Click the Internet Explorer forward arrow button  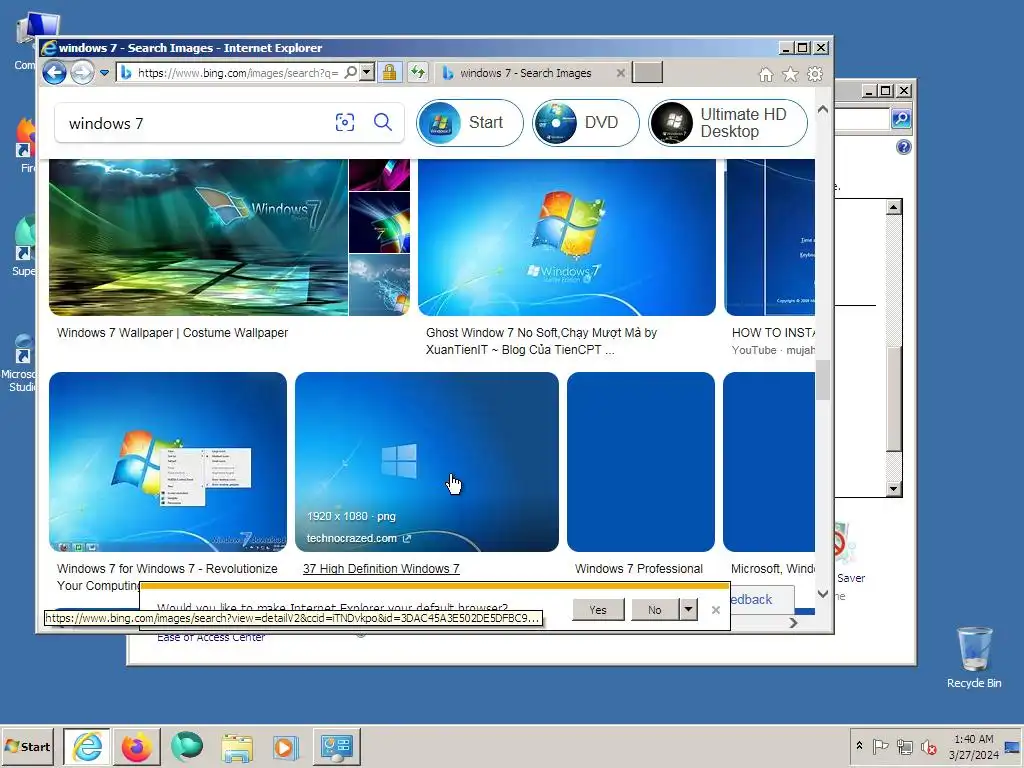click(82, 72)
